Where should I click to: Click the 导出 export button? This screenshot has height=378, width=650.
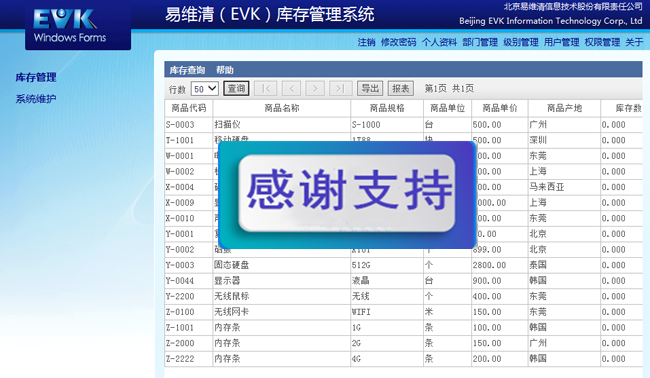[370, 88]
